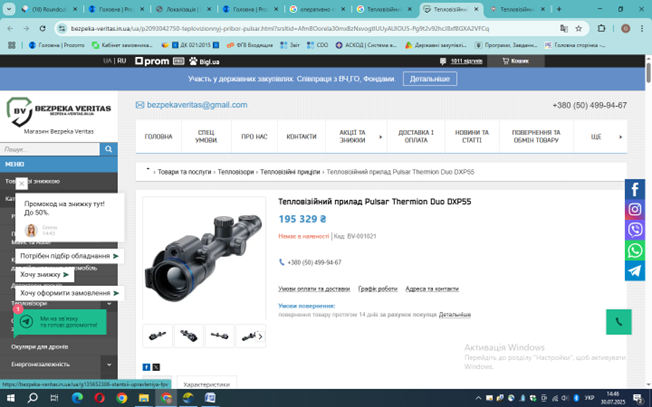652x407 pixels.
Task: Open the ДОСТАВКА І ОПЛАТА menu item
Action: pyautogui.click(x=416, y=137)
